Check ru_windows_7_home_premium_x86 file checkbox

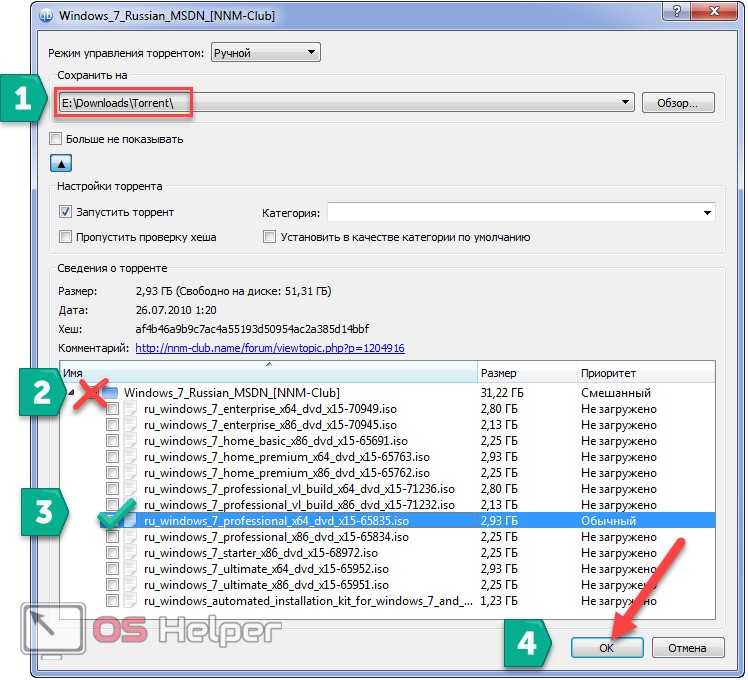click(x=113, y=473)
